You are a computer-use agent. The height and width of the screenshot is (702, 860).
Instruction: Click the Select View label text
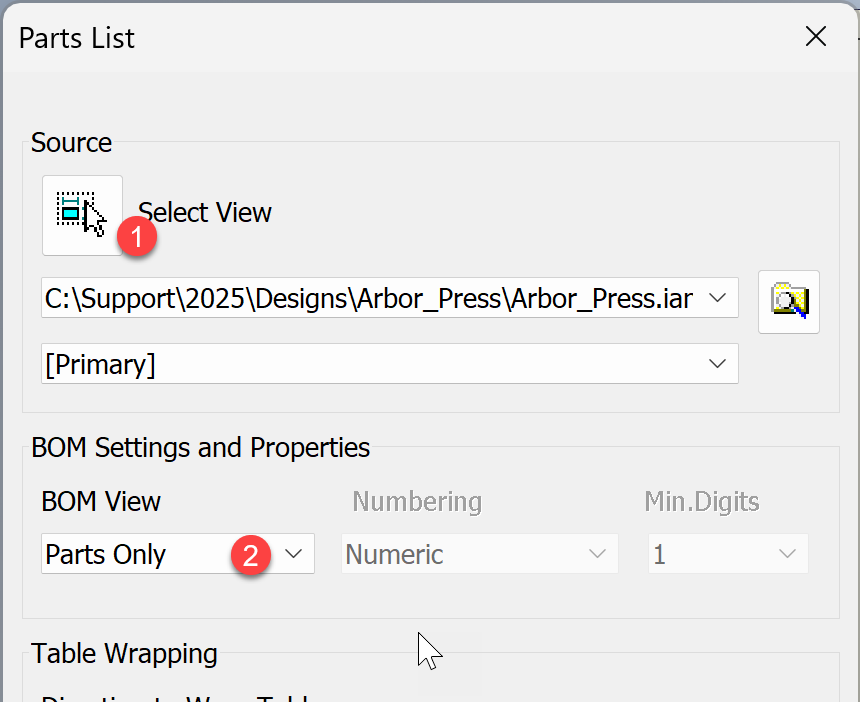(204, 211)
